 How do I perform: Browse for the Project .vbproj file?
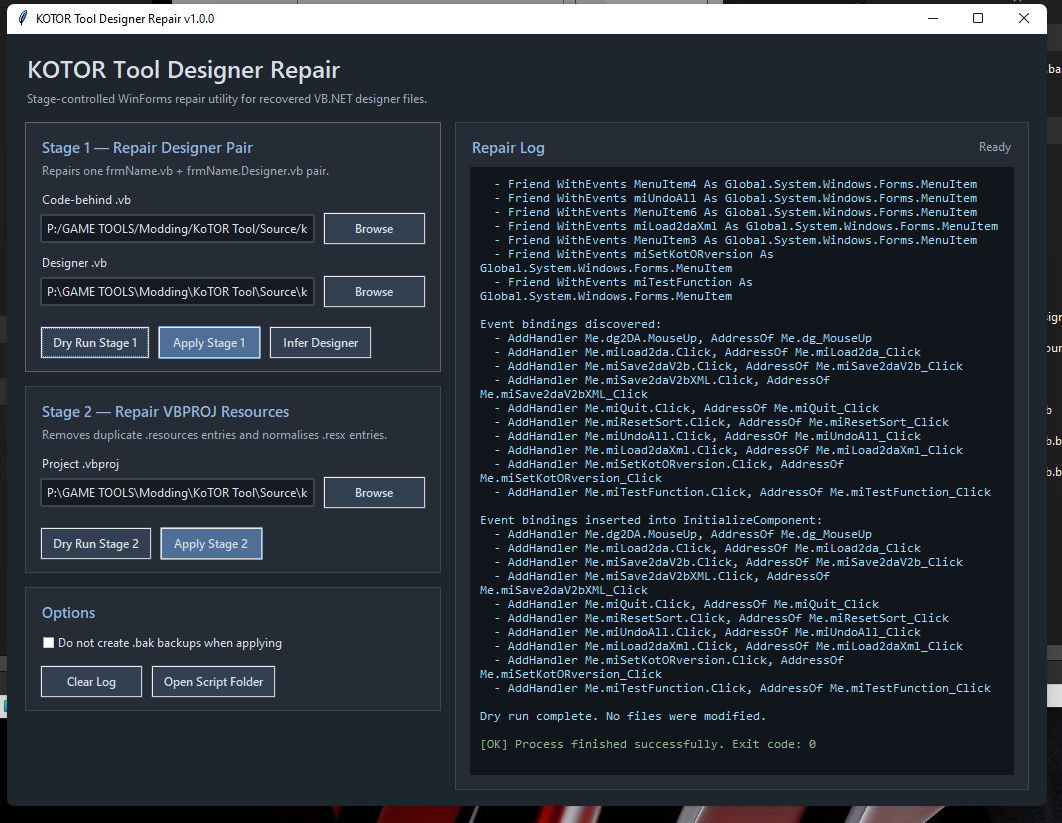(x=374, y=493)
